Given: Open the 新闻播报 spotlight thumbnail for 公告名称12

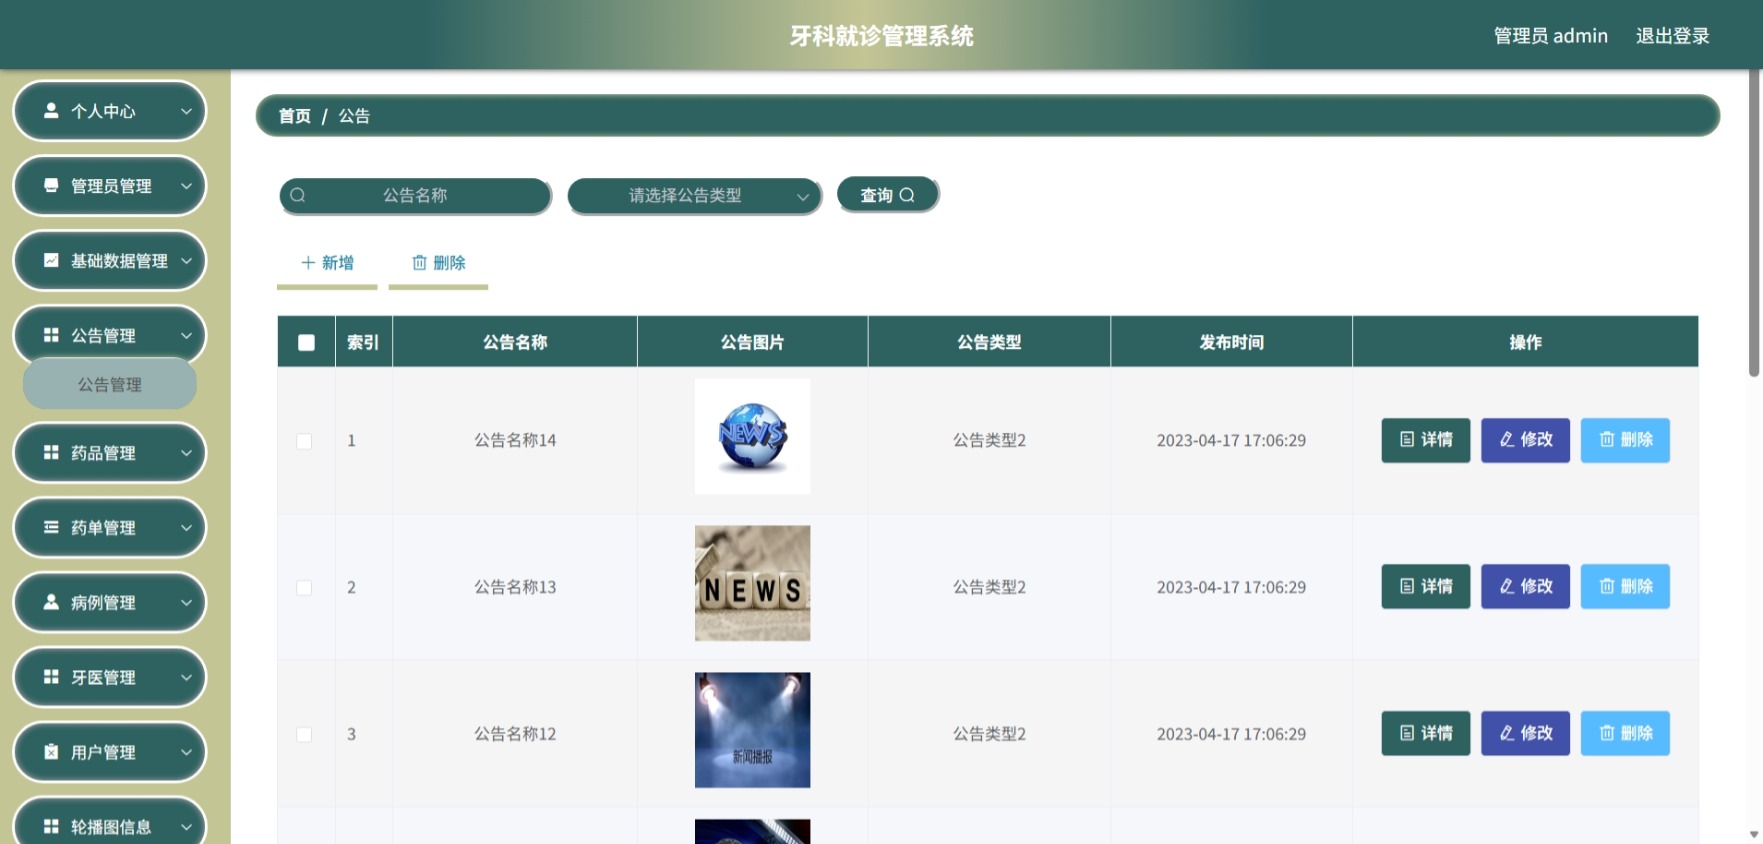Looking at the screenshot, I should (x=752, y=730).
